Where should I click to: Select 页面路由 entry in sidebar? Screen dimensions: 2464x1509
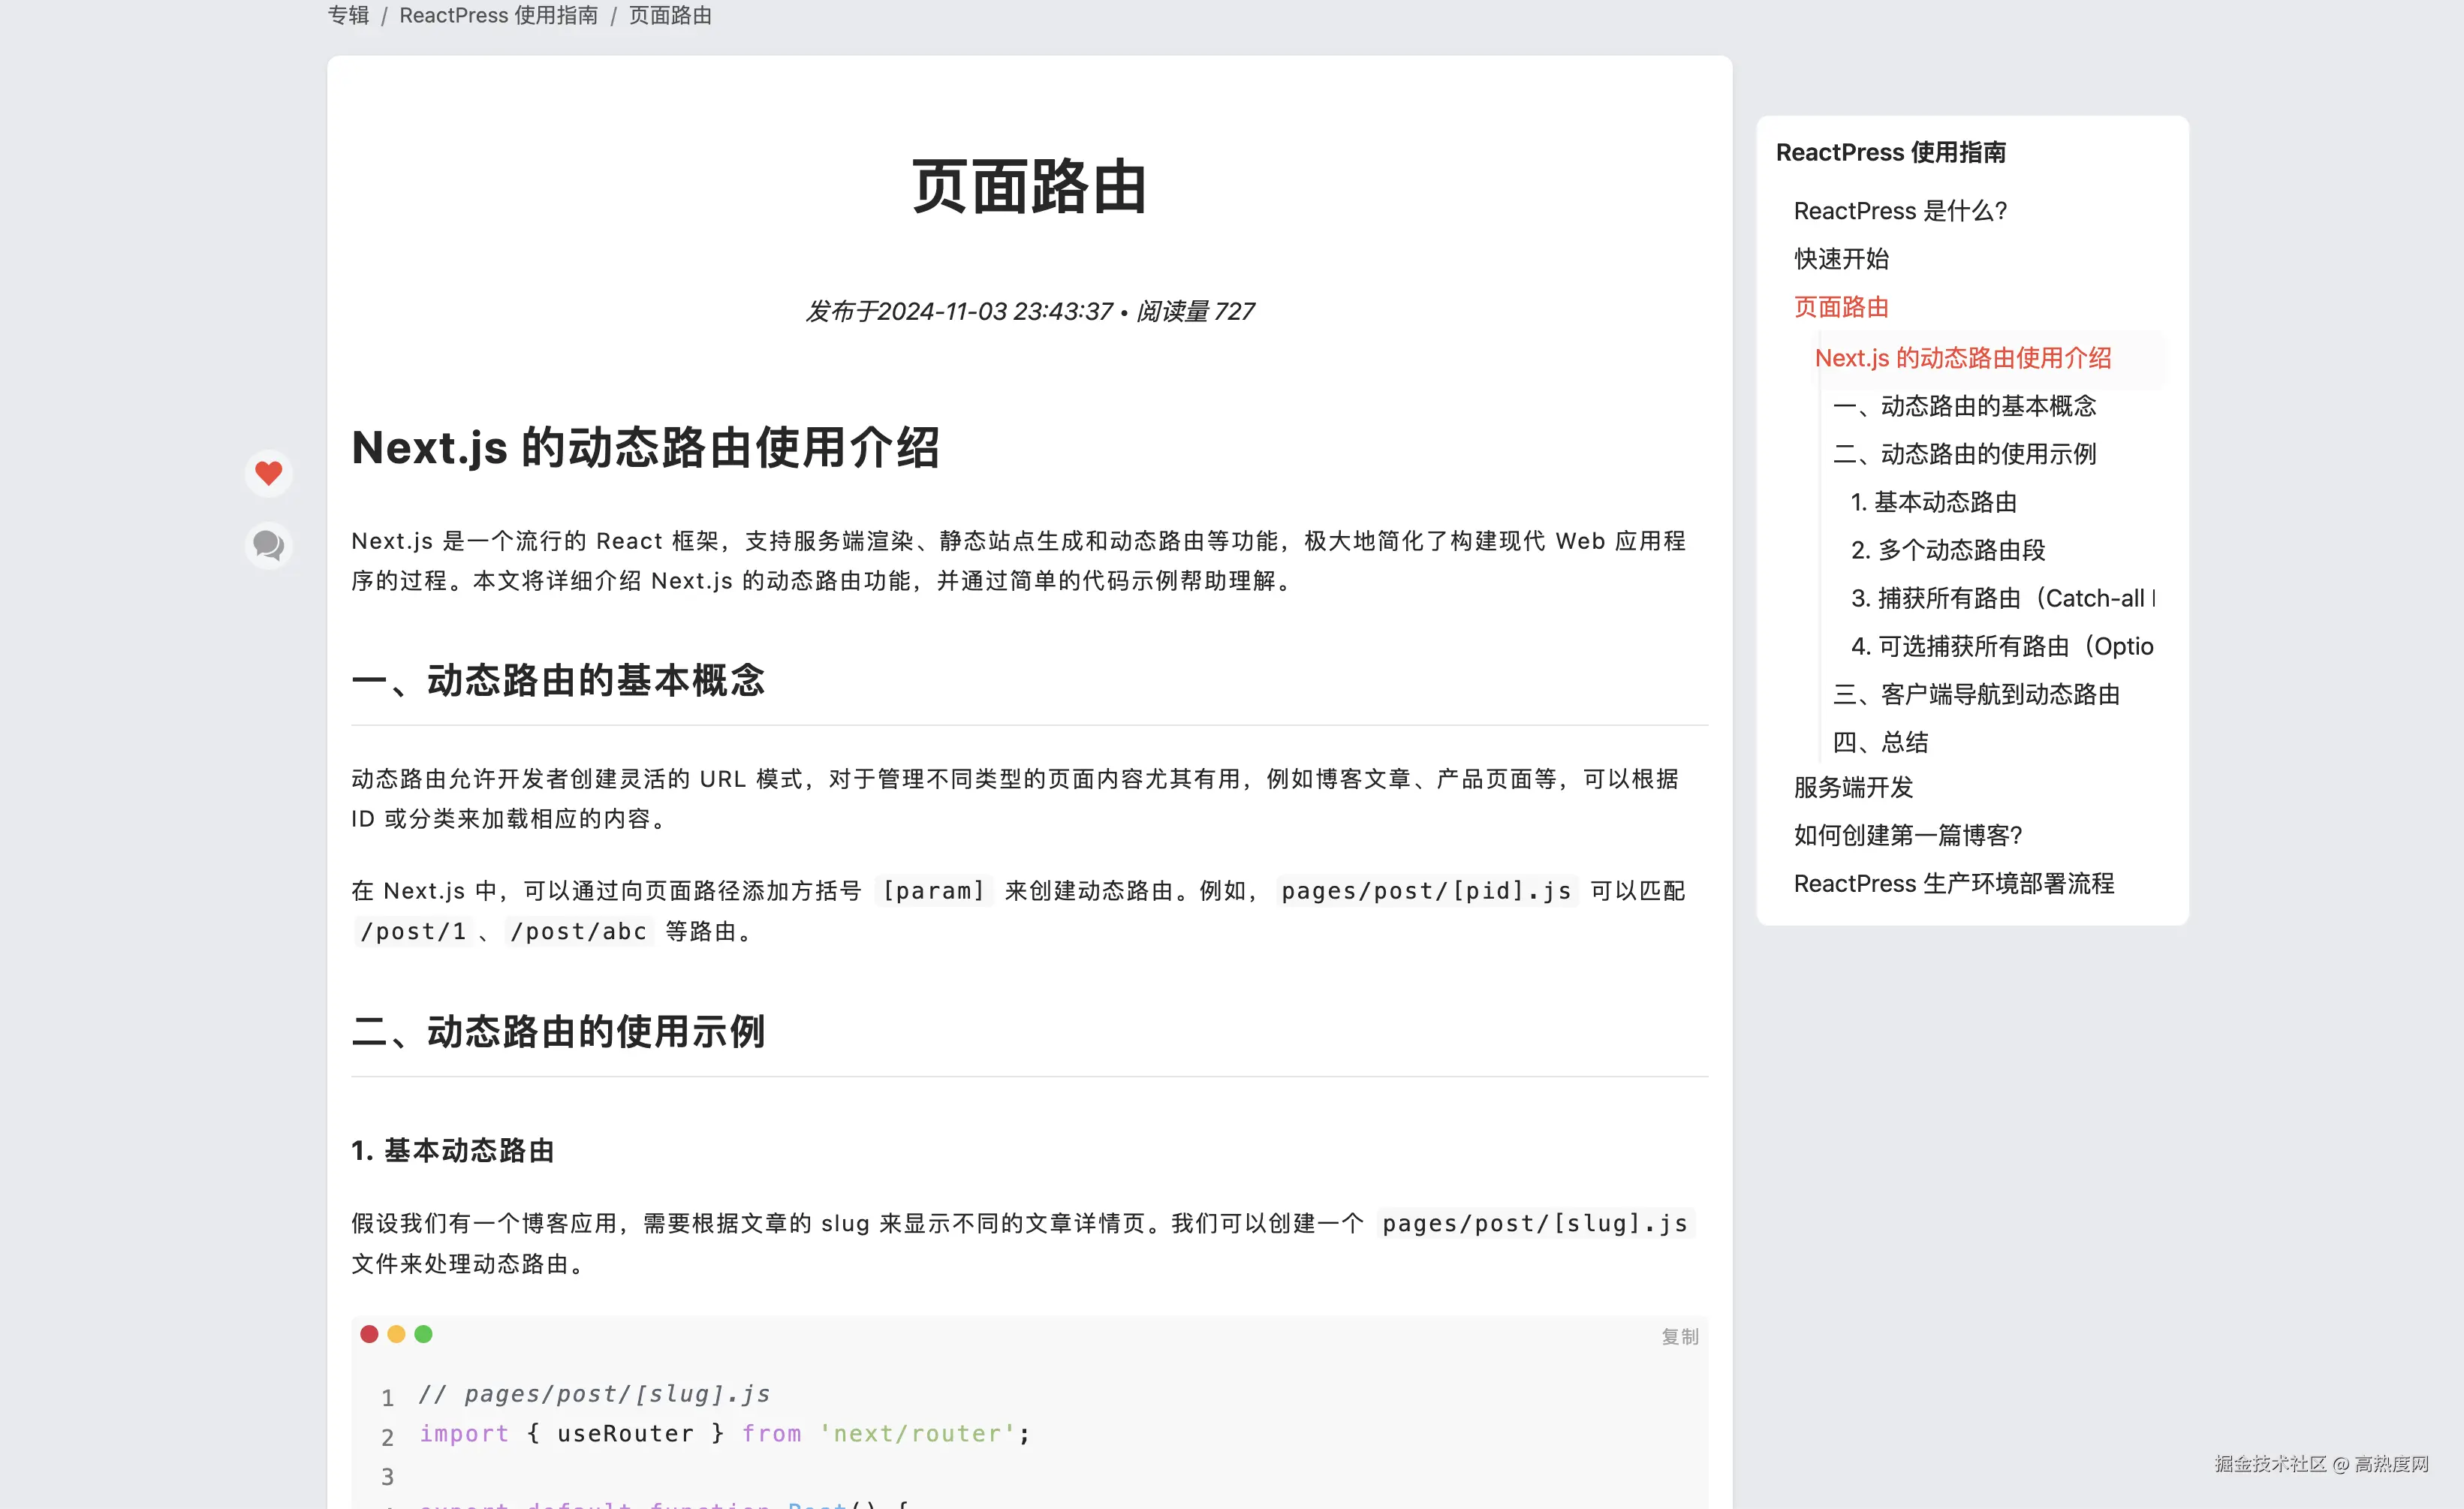click(1841, 307)
